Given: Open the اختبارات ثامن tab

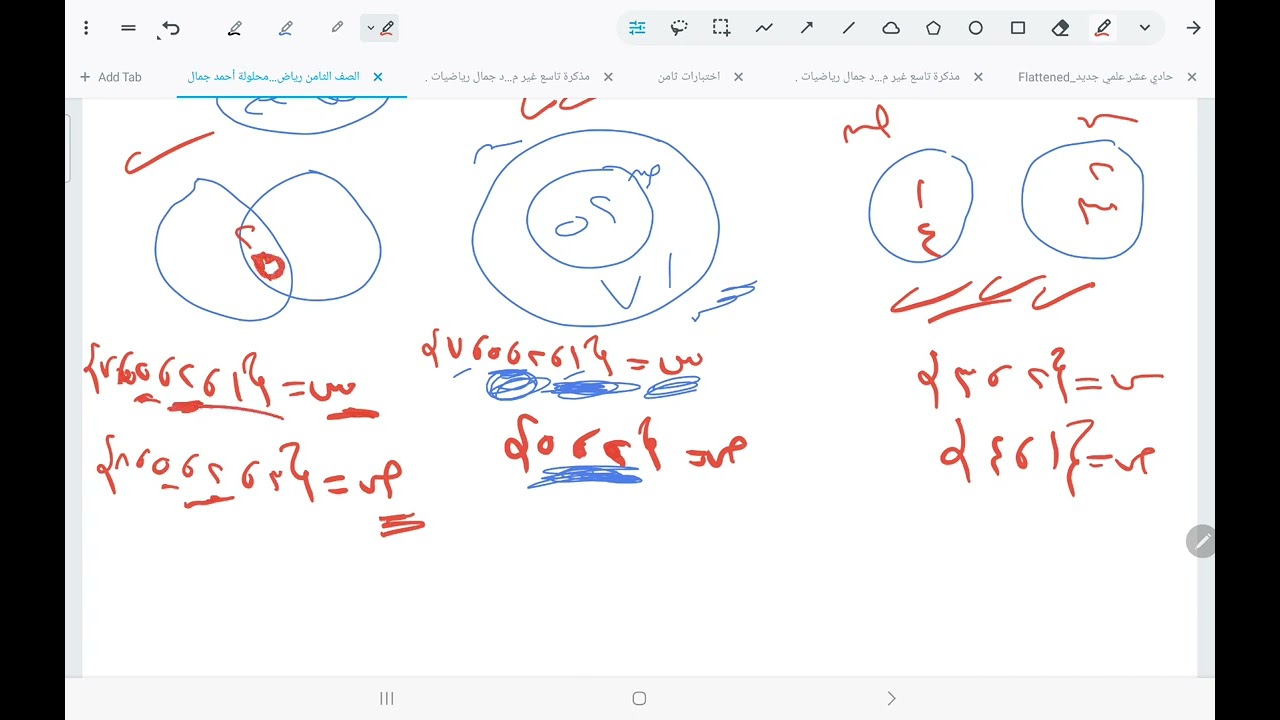Looking at the screenshot, I should coord(688,77).
